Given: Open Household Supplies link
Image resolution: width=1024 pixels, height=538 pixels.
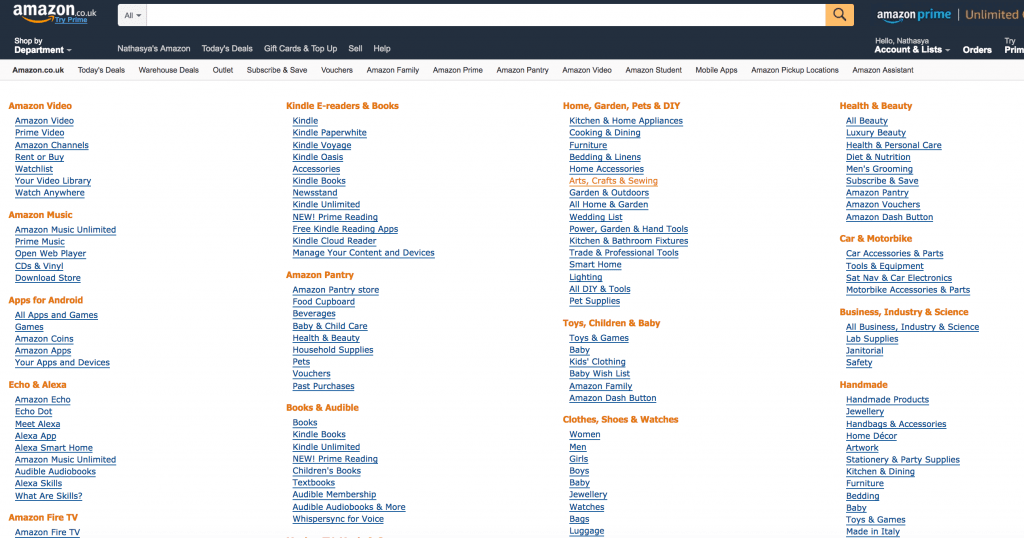Looking at the screenshot, I should (333, 350).
